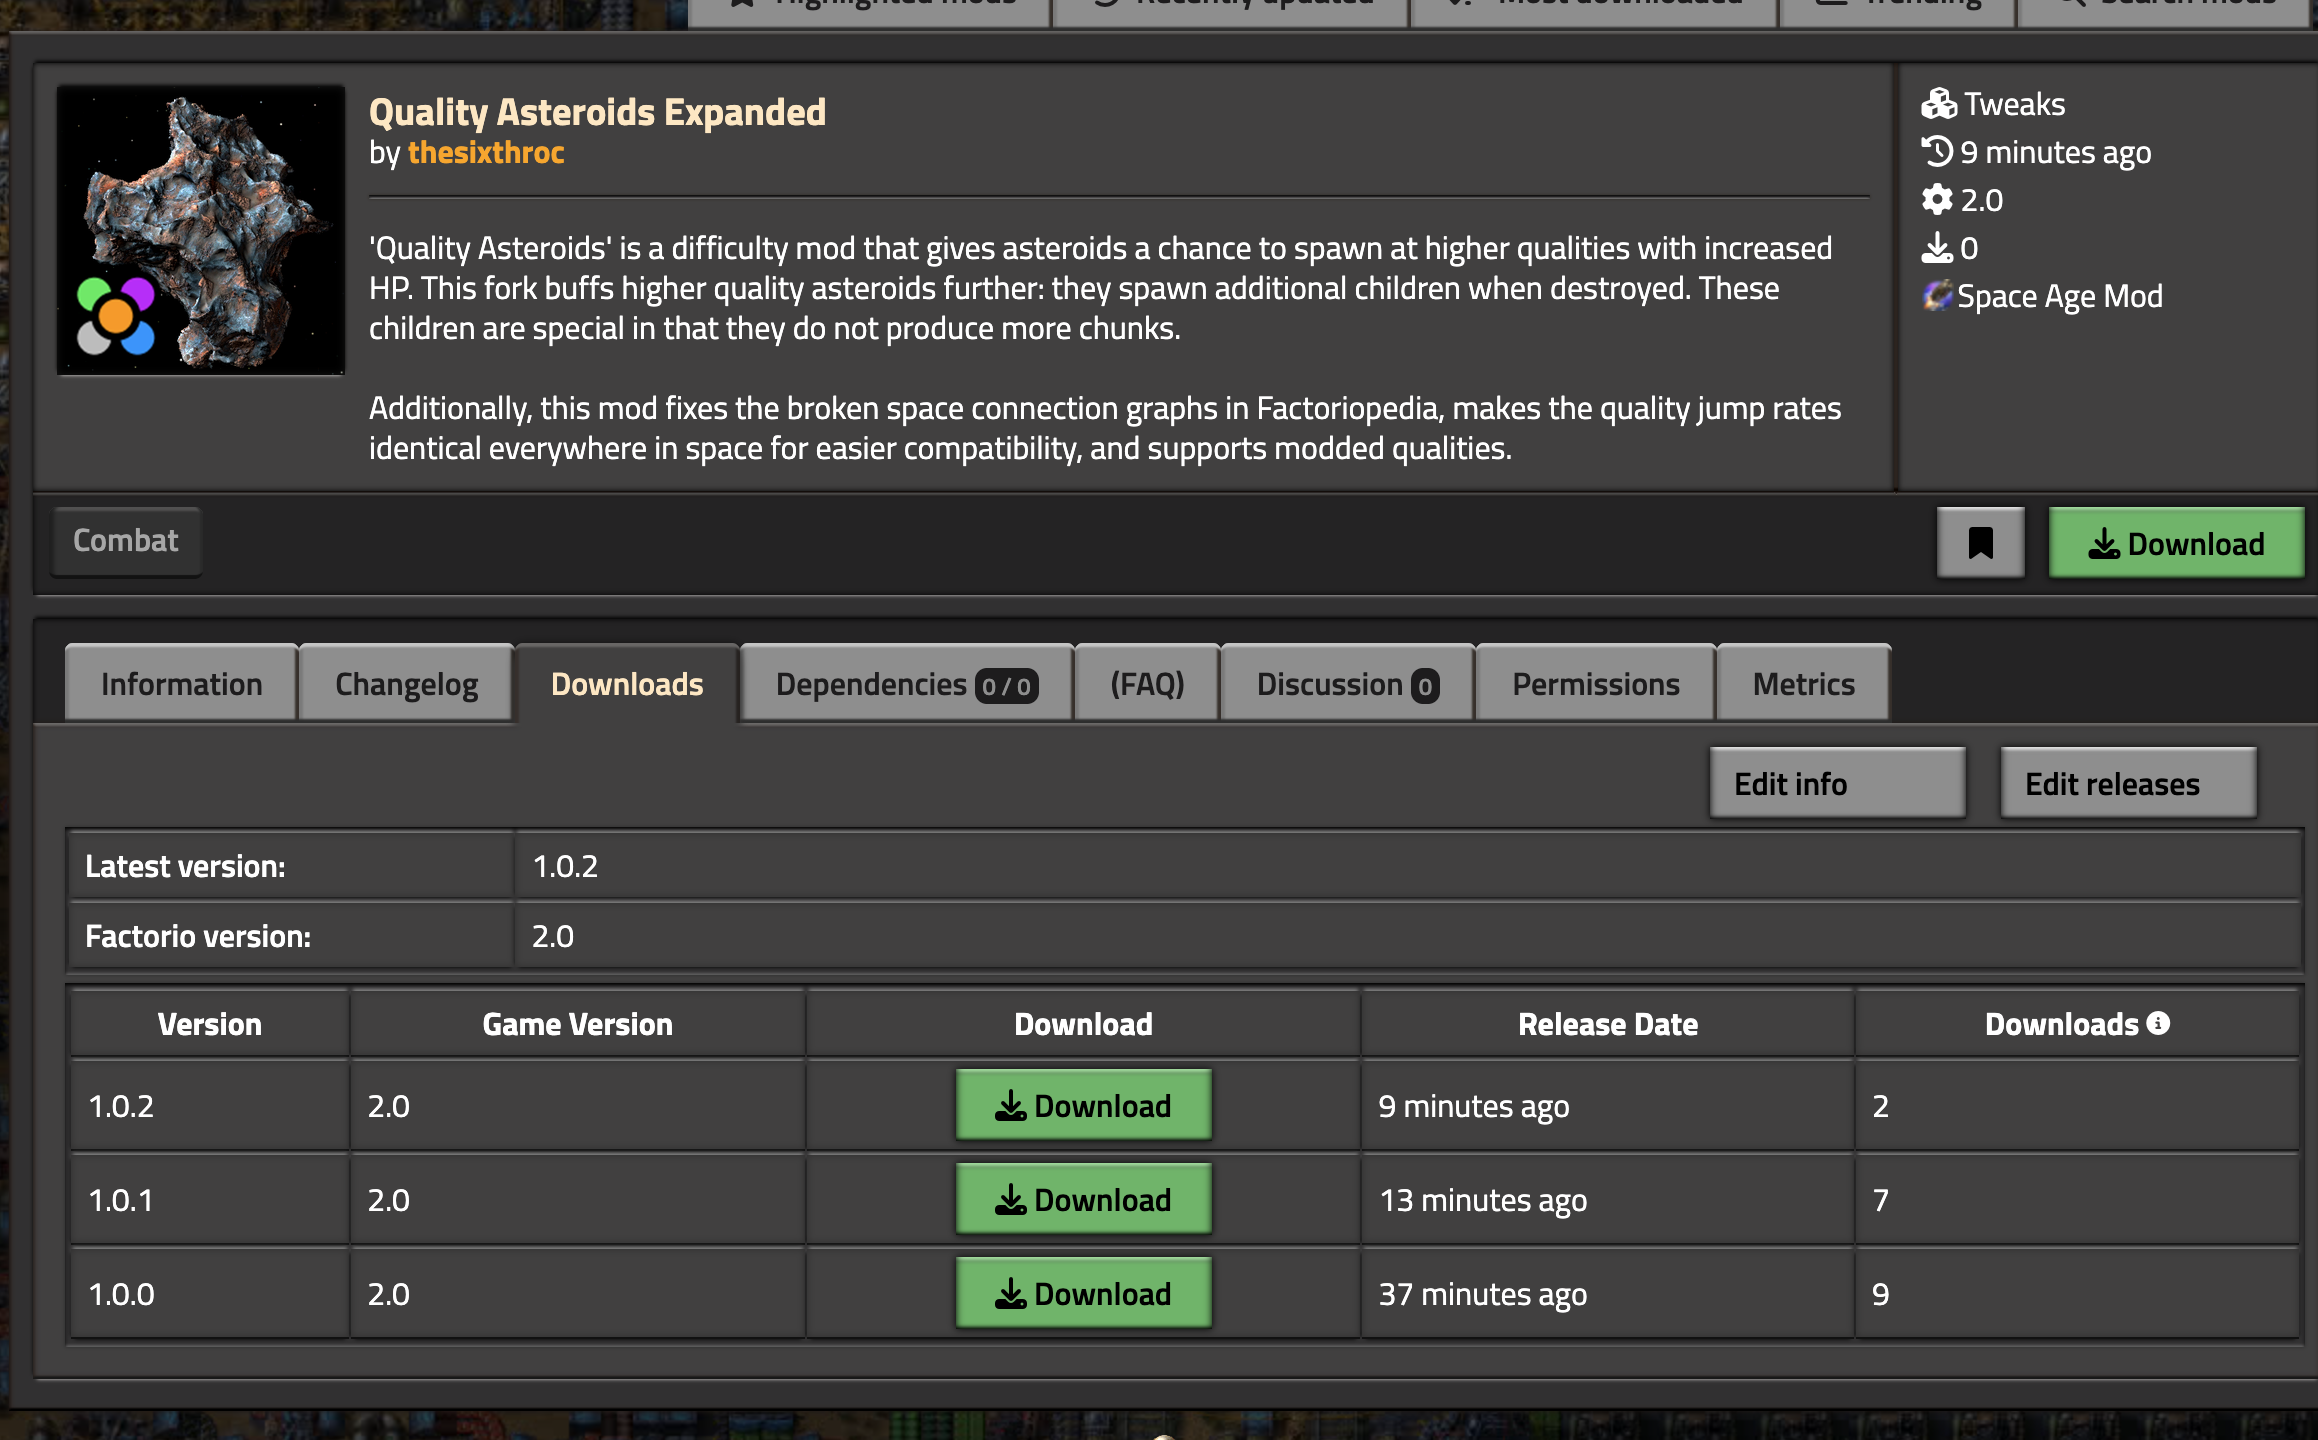Click the last updated clock icon
This screenshot has width=2318, height=1440.
[1937, 152]
